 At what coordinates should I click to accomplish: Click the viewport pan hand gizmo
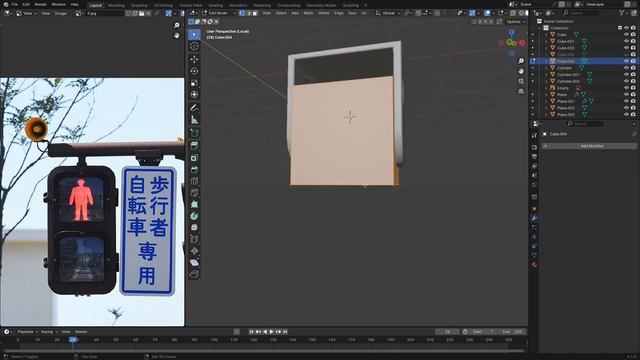tap(521, 71)
